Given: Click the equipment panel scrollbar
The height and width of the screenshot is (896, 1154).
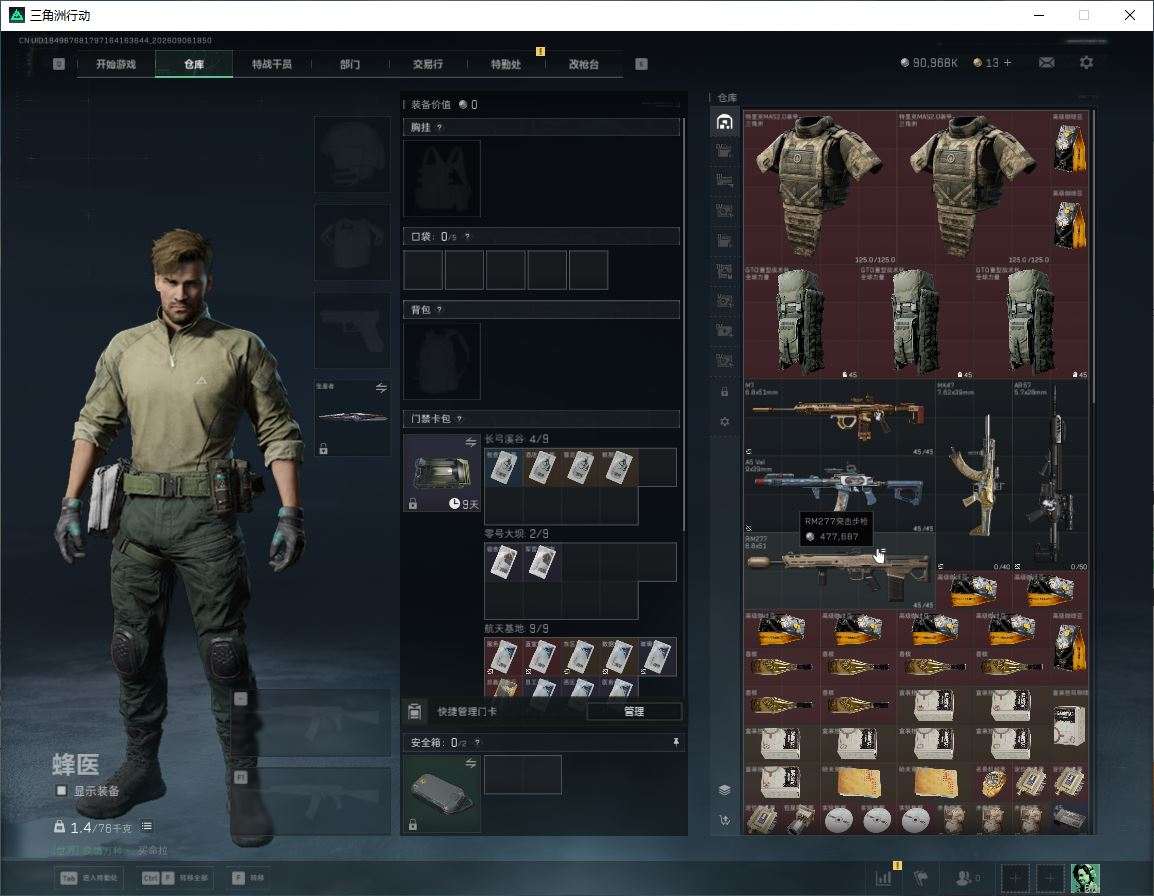Looking at the screenshot, I should (x=684, y=324).
